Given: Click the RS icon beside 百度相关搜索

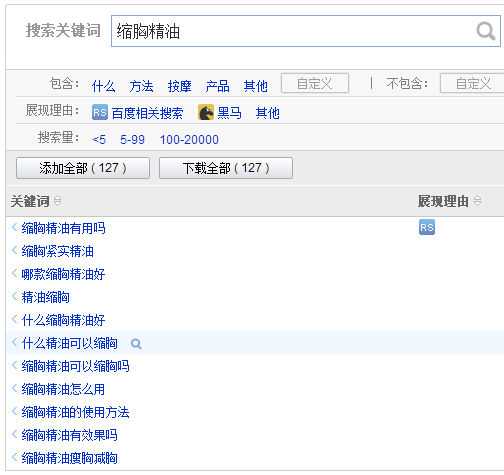Looking at the screenshot, I should point(100,112).
